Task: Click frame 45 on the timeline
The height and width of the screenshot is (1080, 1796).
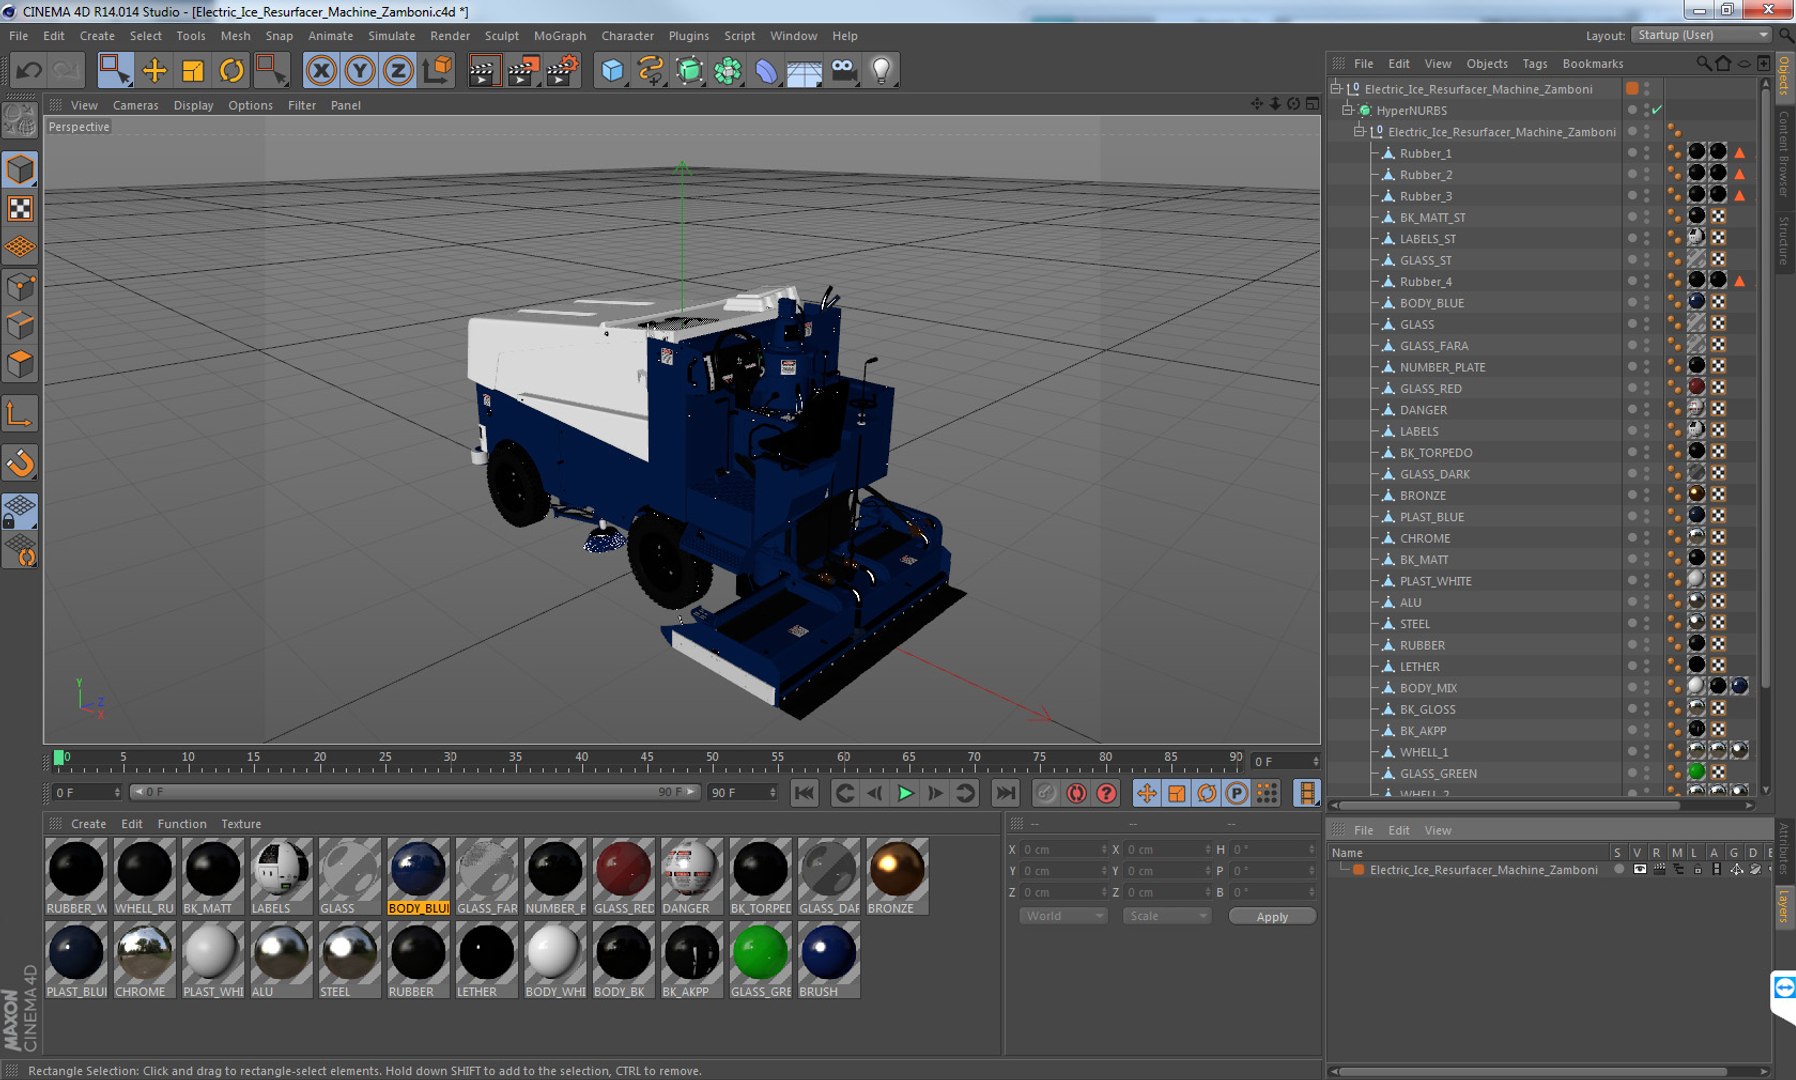Action: pos(647,759)
